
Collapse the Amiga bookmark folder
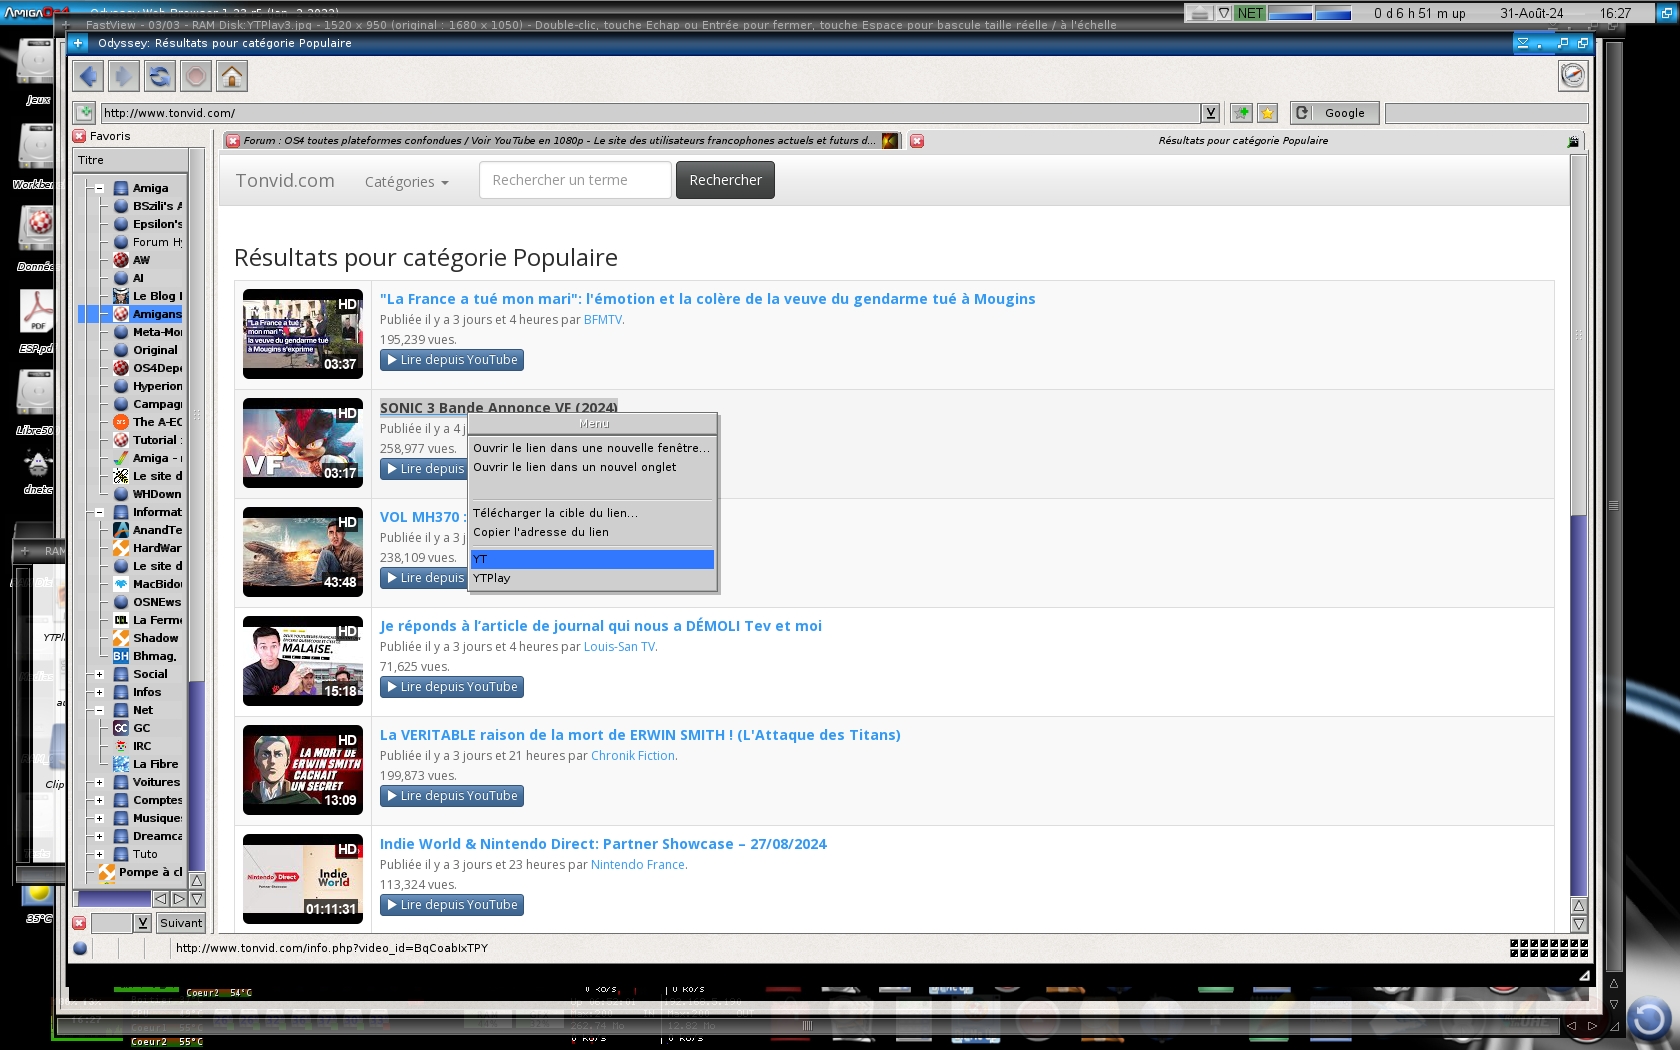[x=99, y=188]
